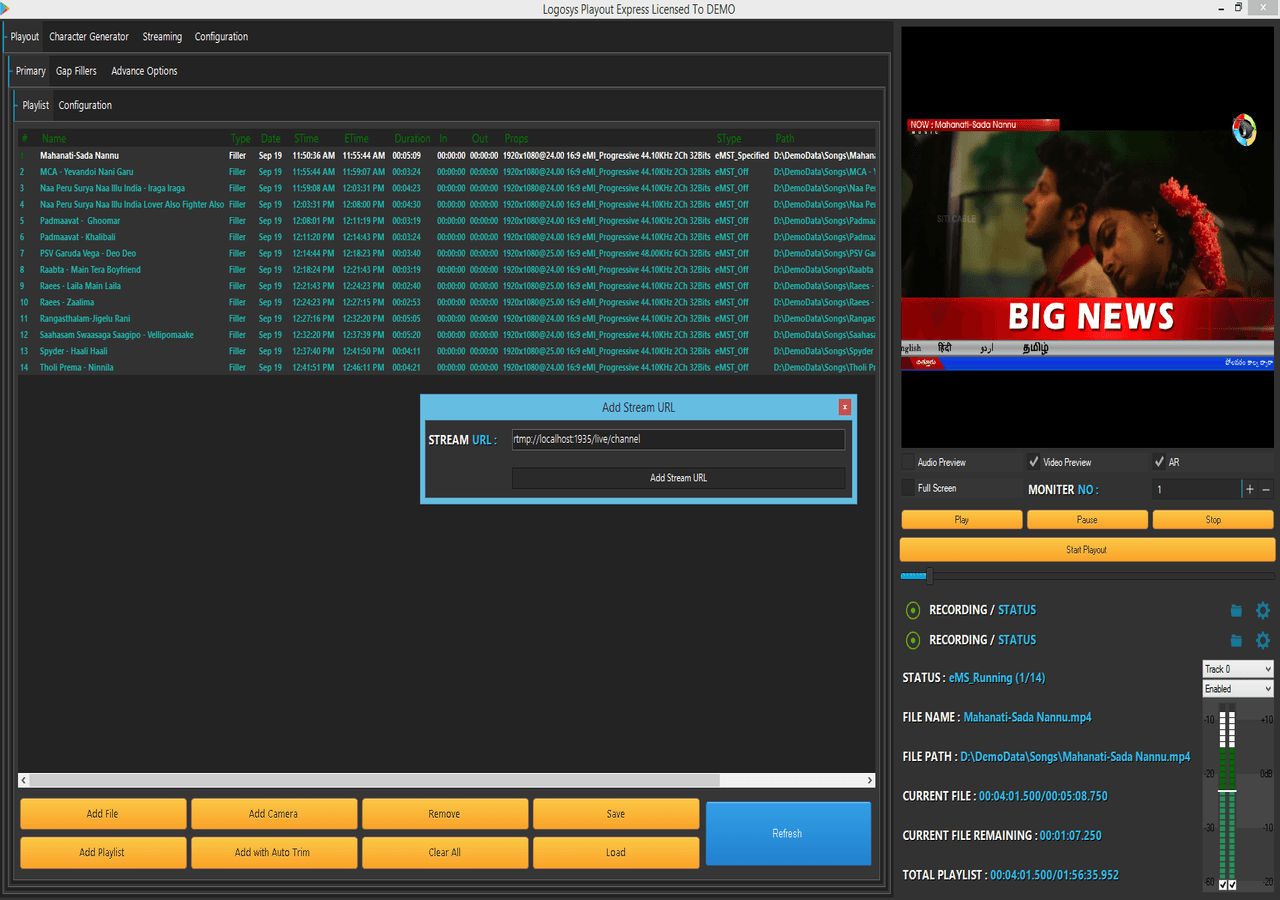Enable the Audio Preview checkbox
Viewport: 1280px width, 900px height.
tap(908, 462)
